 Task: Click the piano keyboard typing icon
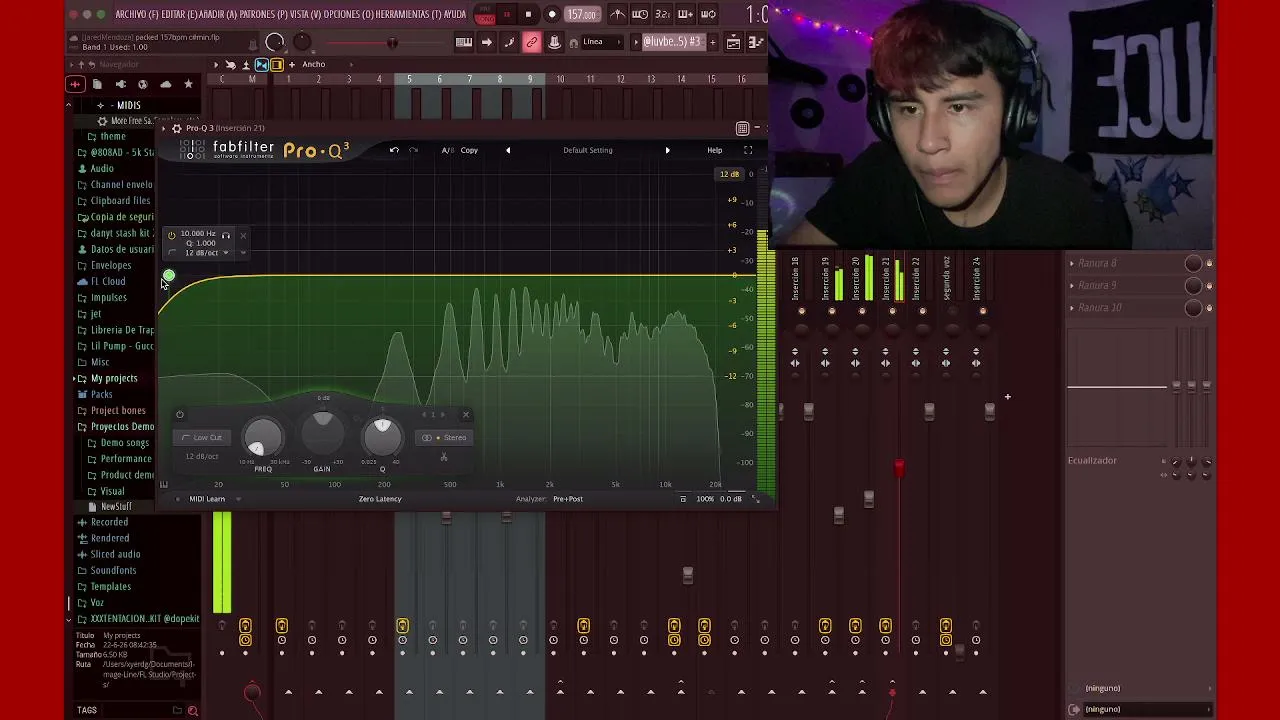(x=464, y=42)
